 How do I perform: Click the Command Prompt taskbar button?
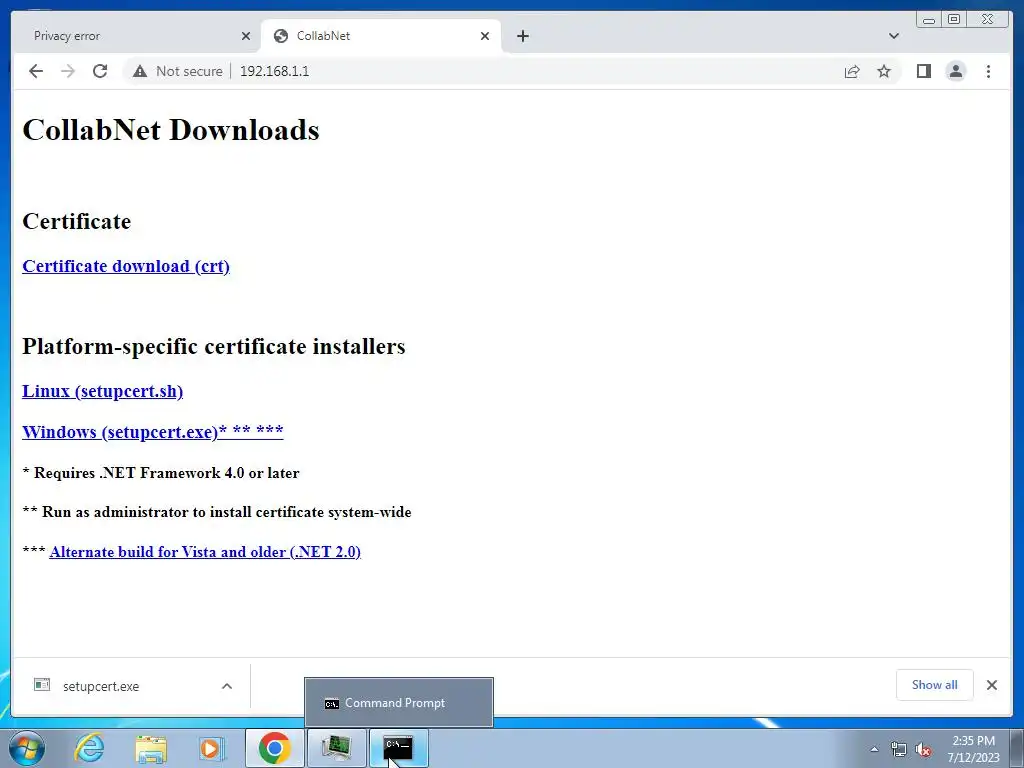coord(398,748)
